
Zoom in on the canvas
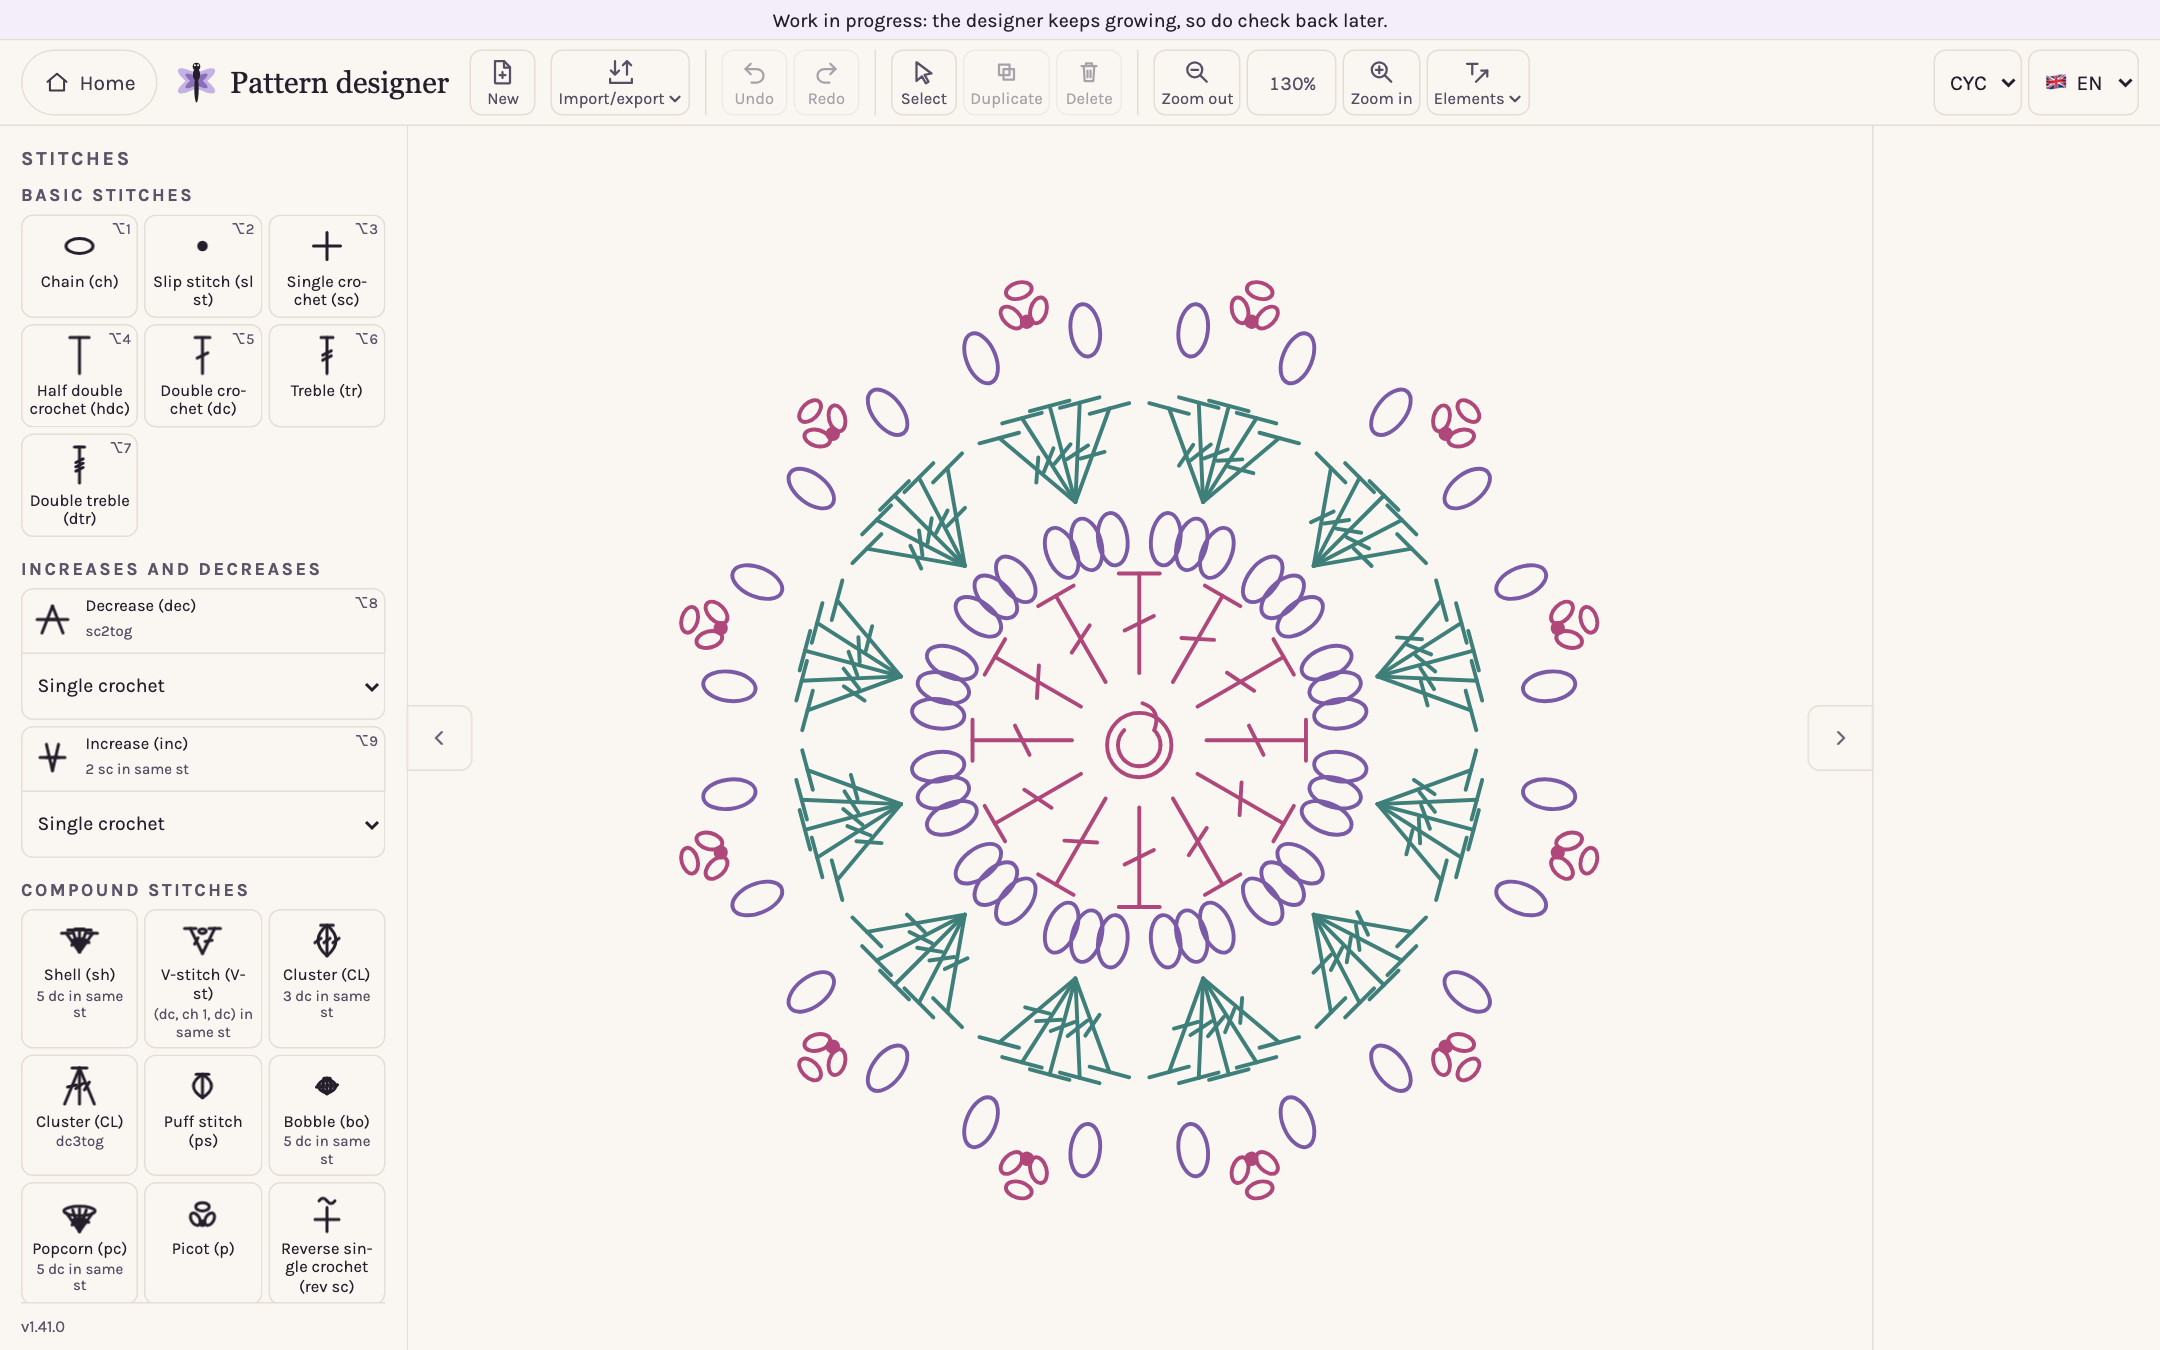[x=1381, y=83]
